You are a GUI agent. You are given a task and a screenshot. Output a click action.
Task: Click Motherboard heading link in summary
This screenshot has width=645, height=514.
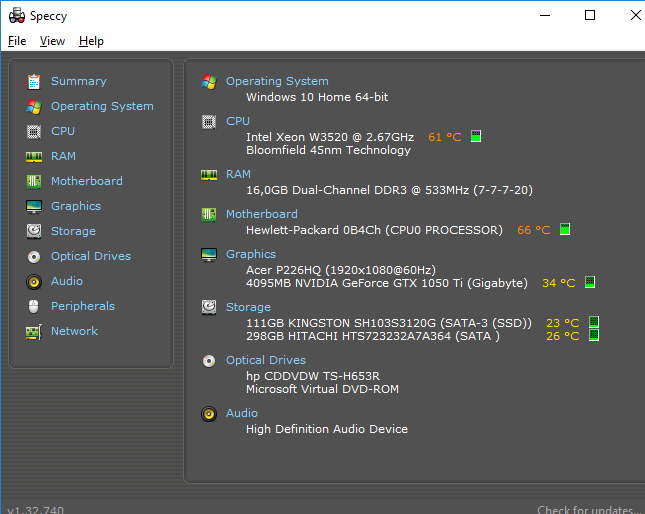pyautogui.click(x=262, y=214)
